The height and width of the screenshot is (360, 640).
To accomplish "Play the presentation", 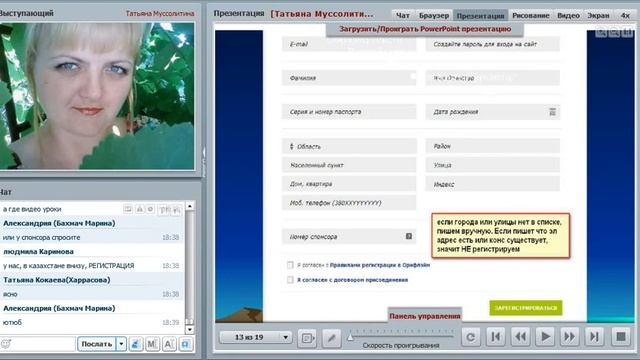I will click(545, 337).
